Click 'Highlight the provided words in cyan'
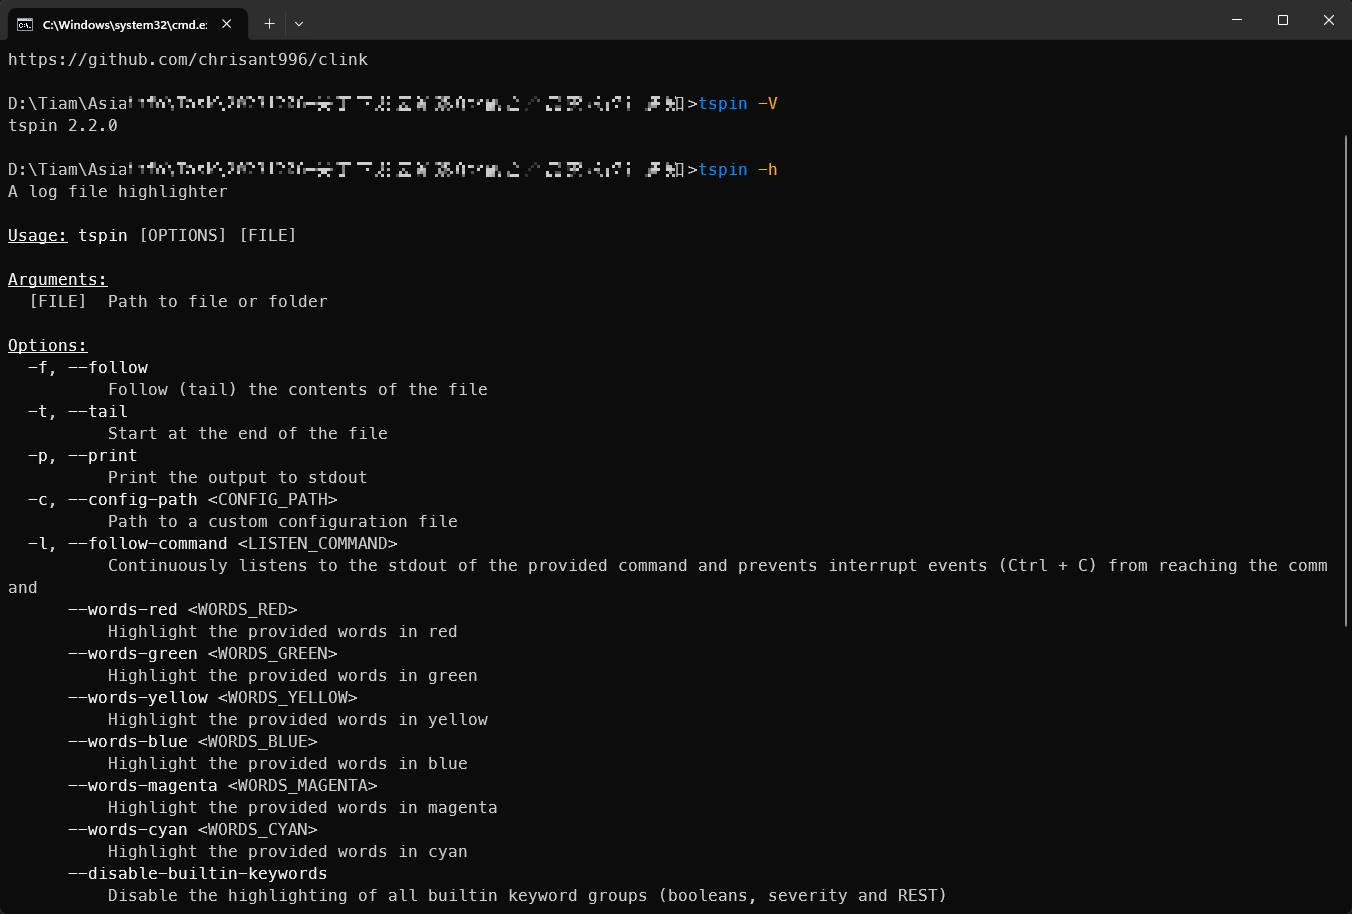The height and width of the screenshot is (914, 1352). 288,851
